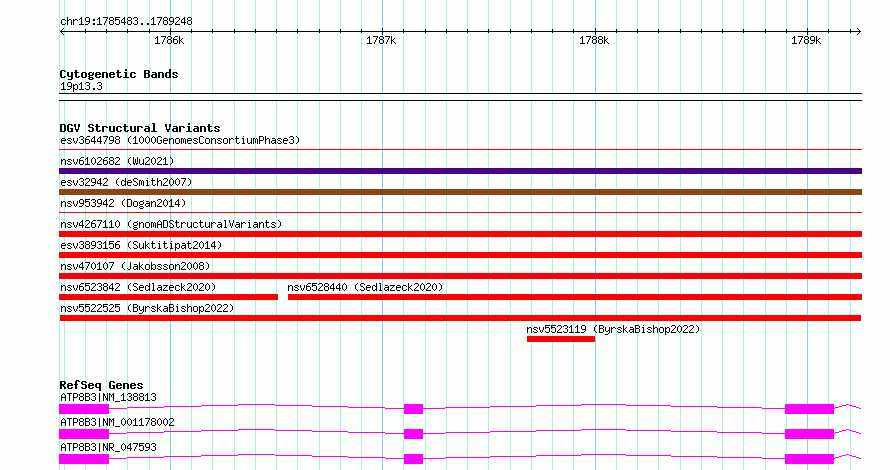Viewport: 890px width, 470px height.
Task: Open the RefSeq Genes track title
Action: click(101, 385)
